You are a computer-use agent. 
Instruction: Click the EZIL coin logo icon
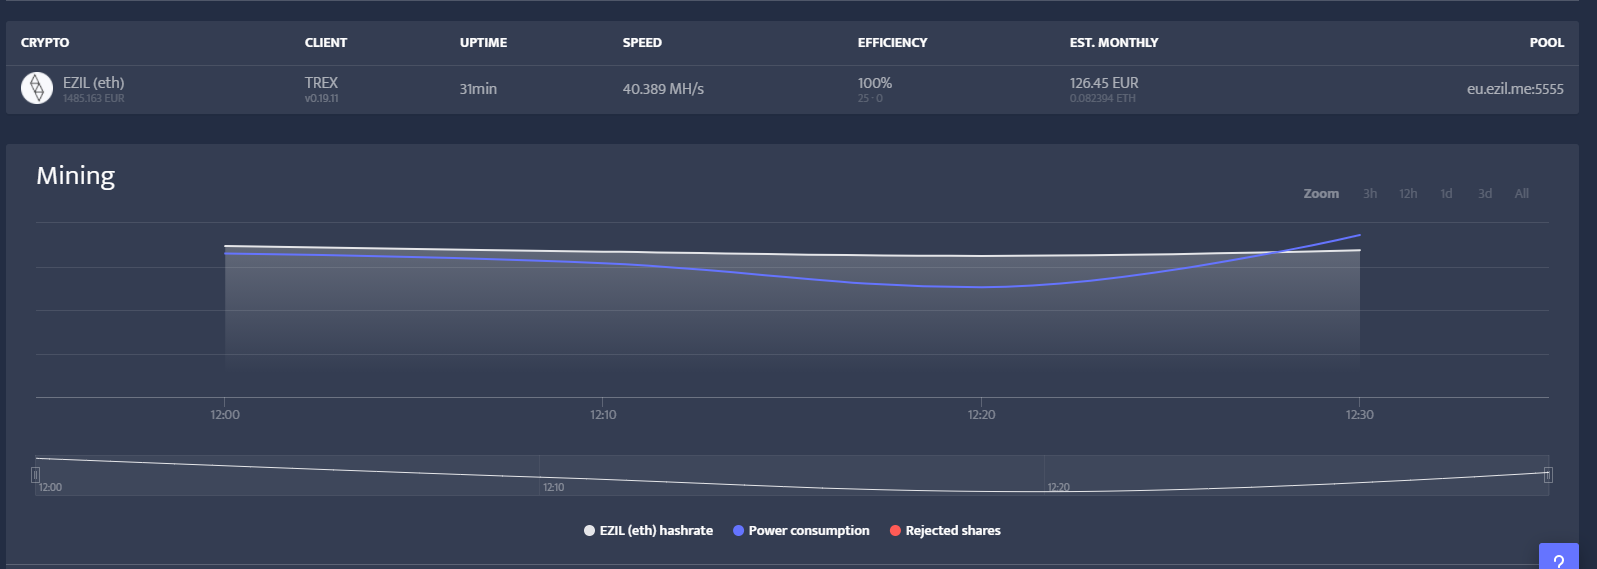click(37, 88)
